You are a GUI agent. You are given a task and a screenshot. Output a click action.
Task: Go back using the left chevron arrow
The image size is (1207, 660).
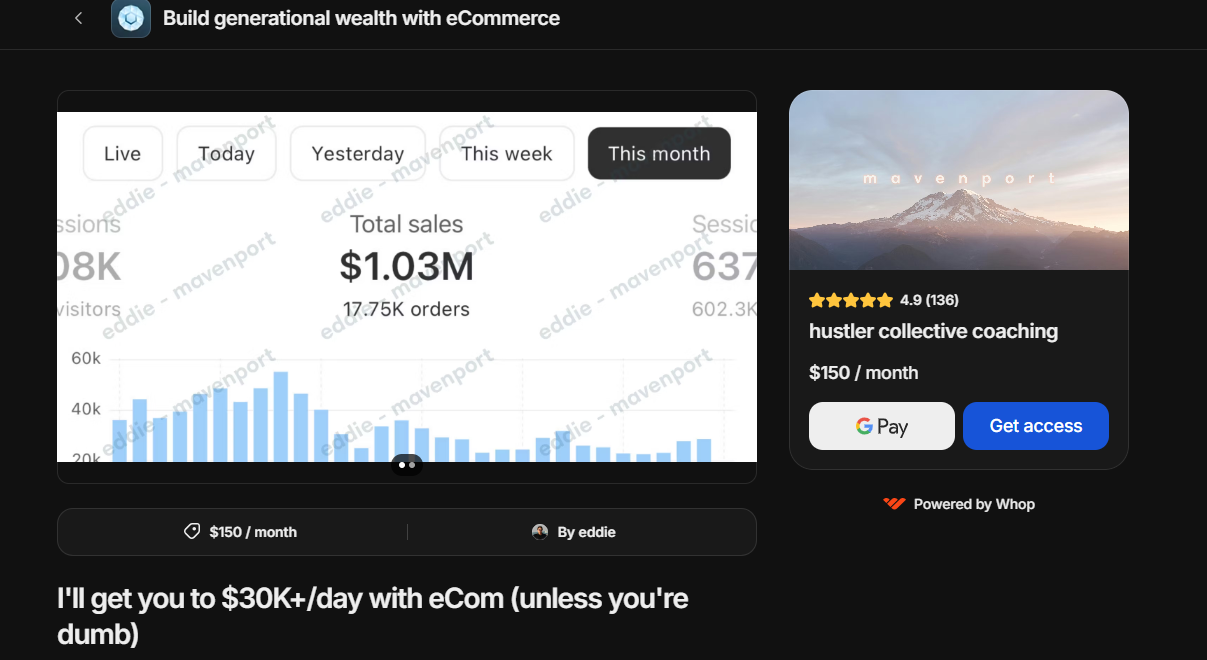tap(78, 18)
